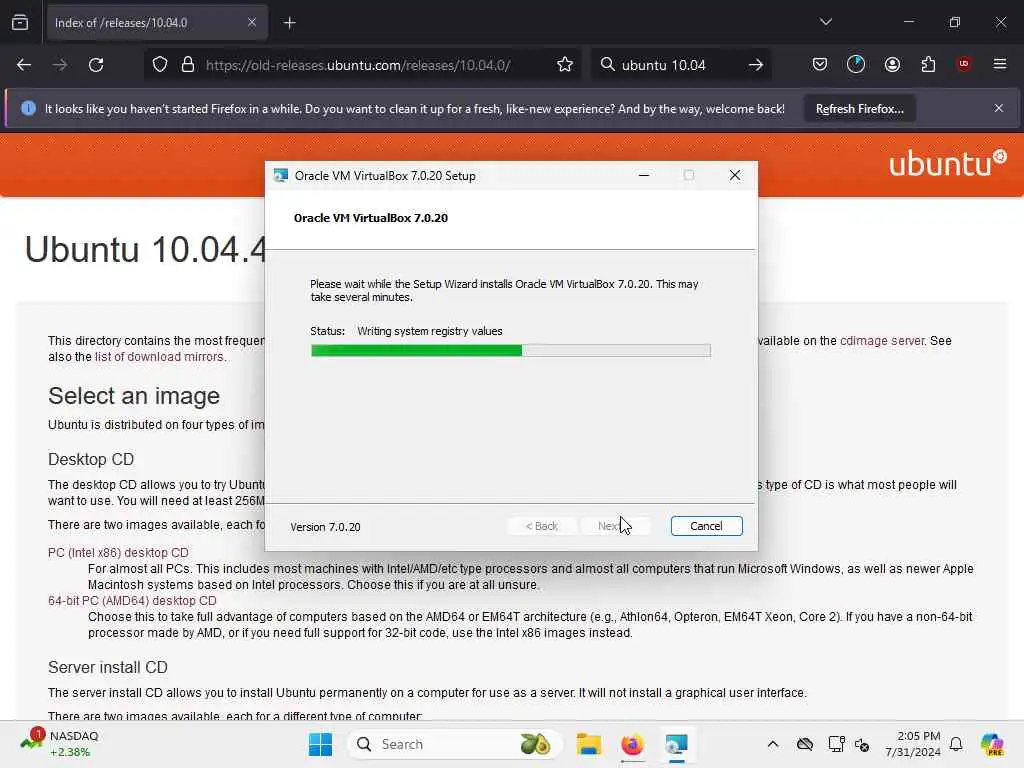Click the VirtualBox Setup title bar icon

point(281,175)
